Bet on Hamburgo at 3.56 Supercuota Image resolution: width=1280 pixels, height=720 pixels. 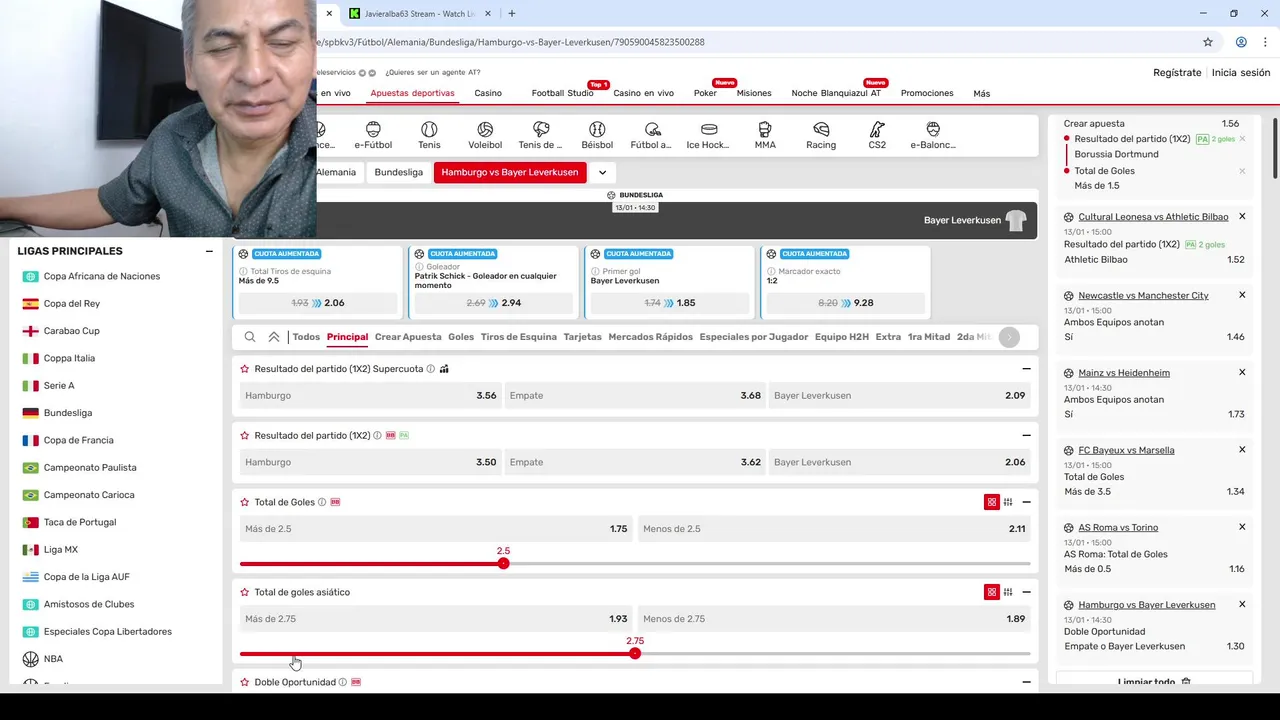[370, 395]
